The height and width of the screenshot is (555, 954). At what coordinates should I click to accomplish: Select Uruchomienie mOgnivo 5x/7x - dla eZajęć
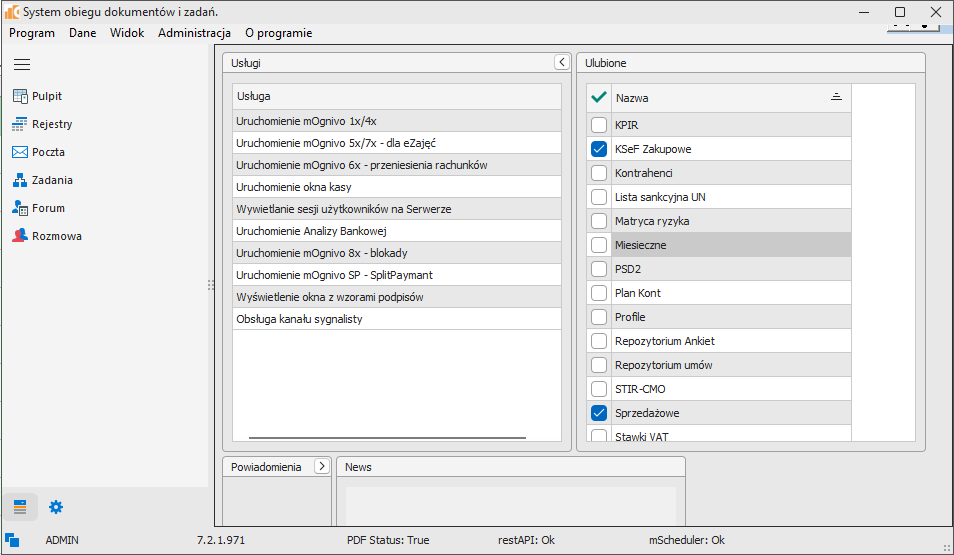[x=397, y=143]
